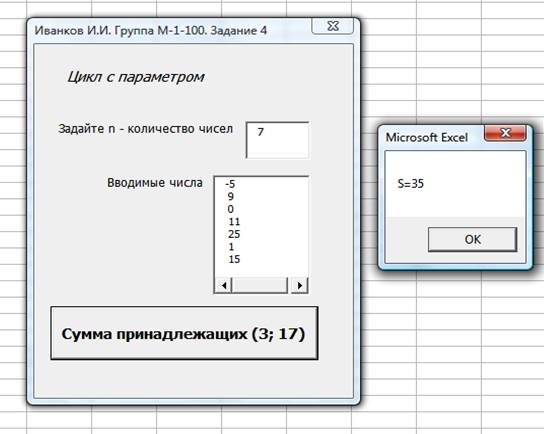The height and width of the screenshot is (434, 544).
Task: Select the value 25 in the numbers list
Action: click(234, 234)
